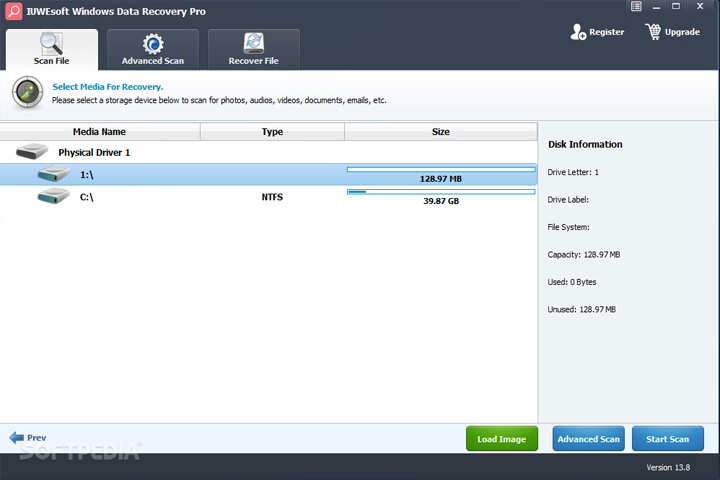Click the Scan File magnifier icon
720x480 pixels.
click(51, 44)
